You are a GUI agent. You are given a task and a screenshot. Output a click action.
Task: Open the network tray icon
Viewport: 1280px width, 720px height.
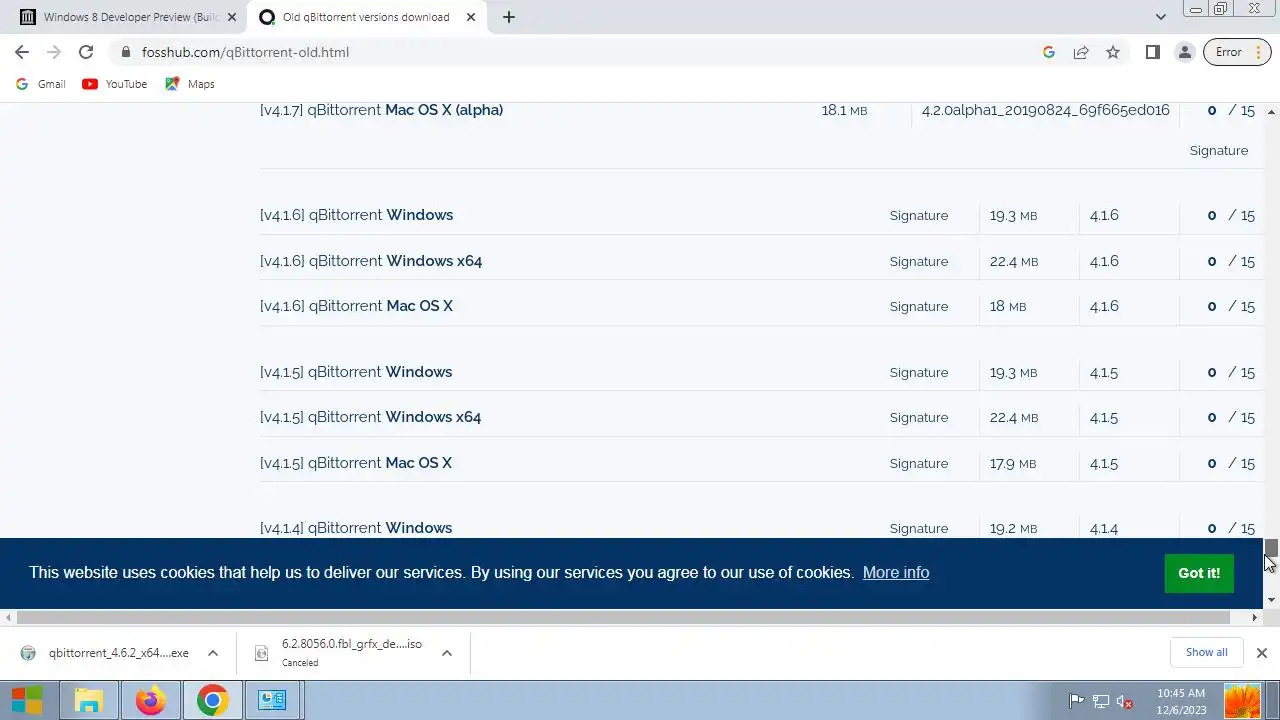(x=1101, y=701)
